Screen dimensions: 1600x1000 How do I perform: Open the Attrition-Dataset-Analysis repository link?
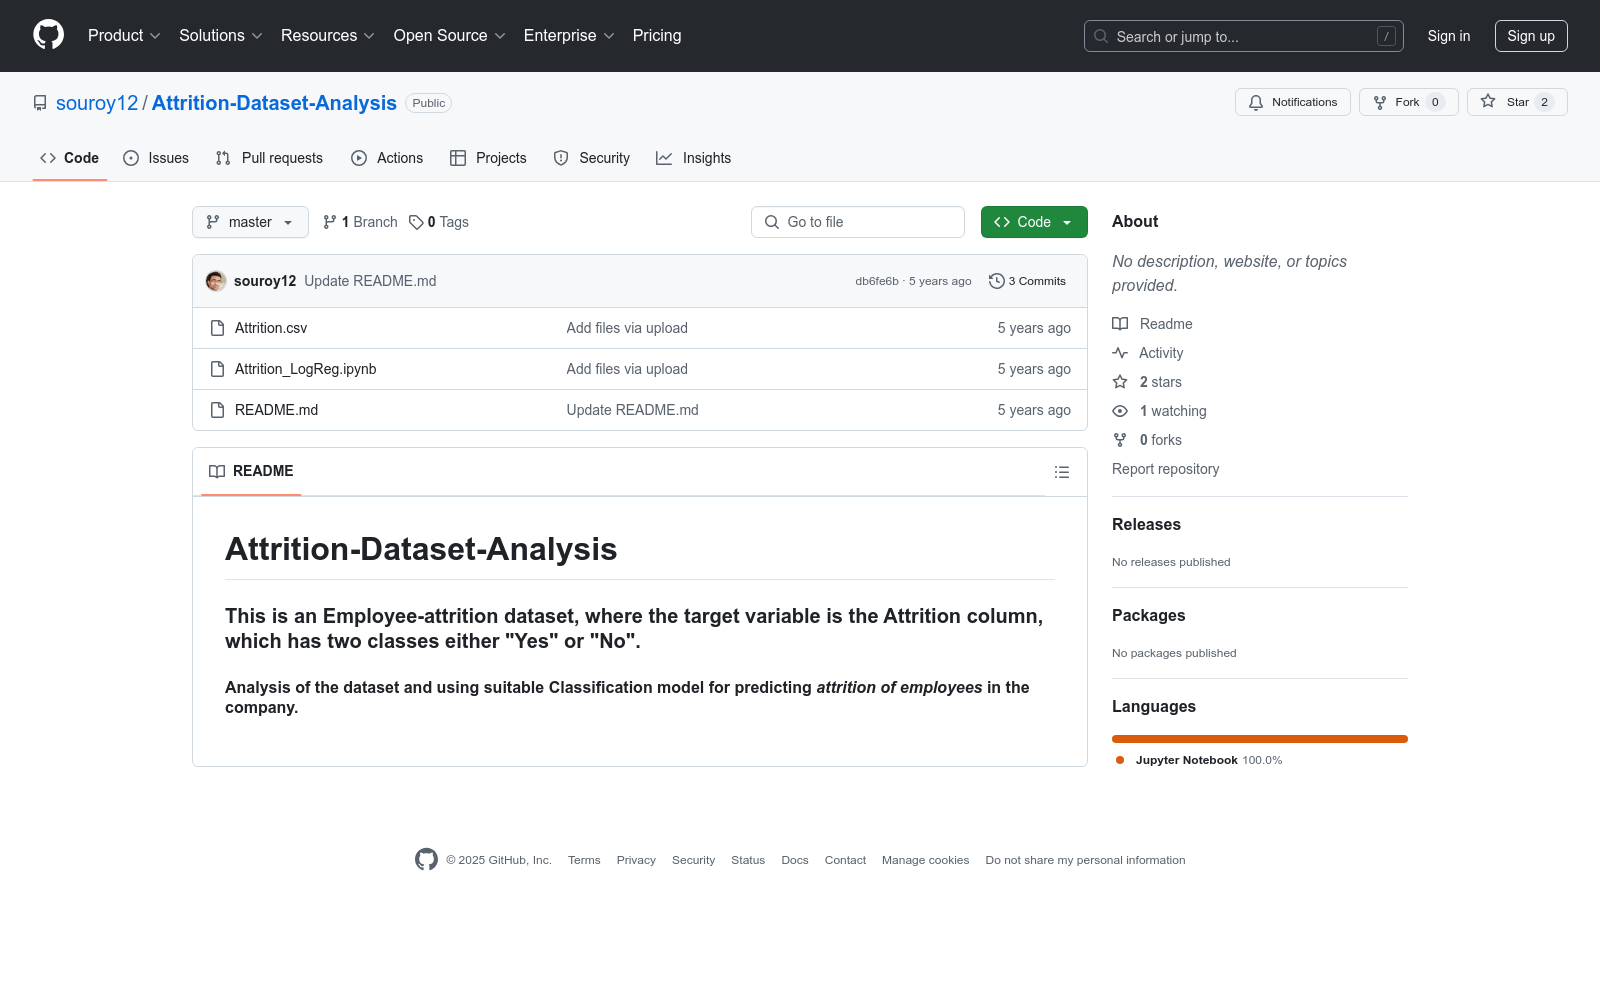[x=274, y=103]
